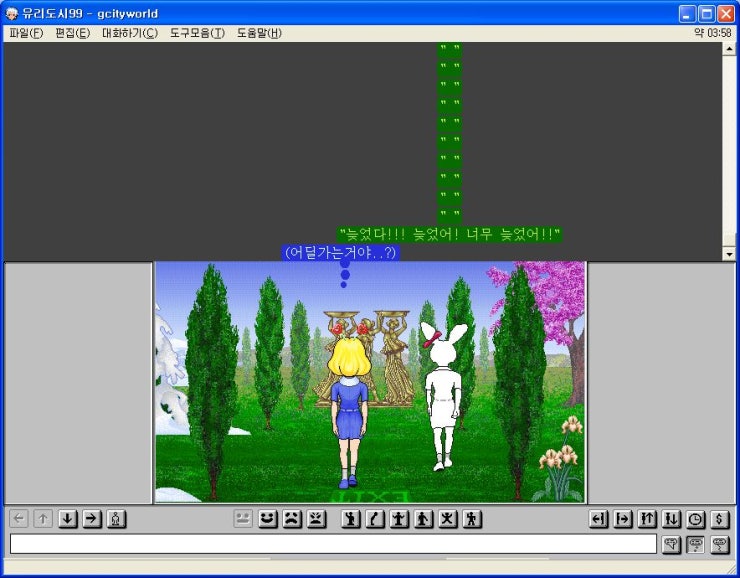Expand the 도움말(H) menu
This screenshot has width=740, height=578.
(x=259, y=33)
